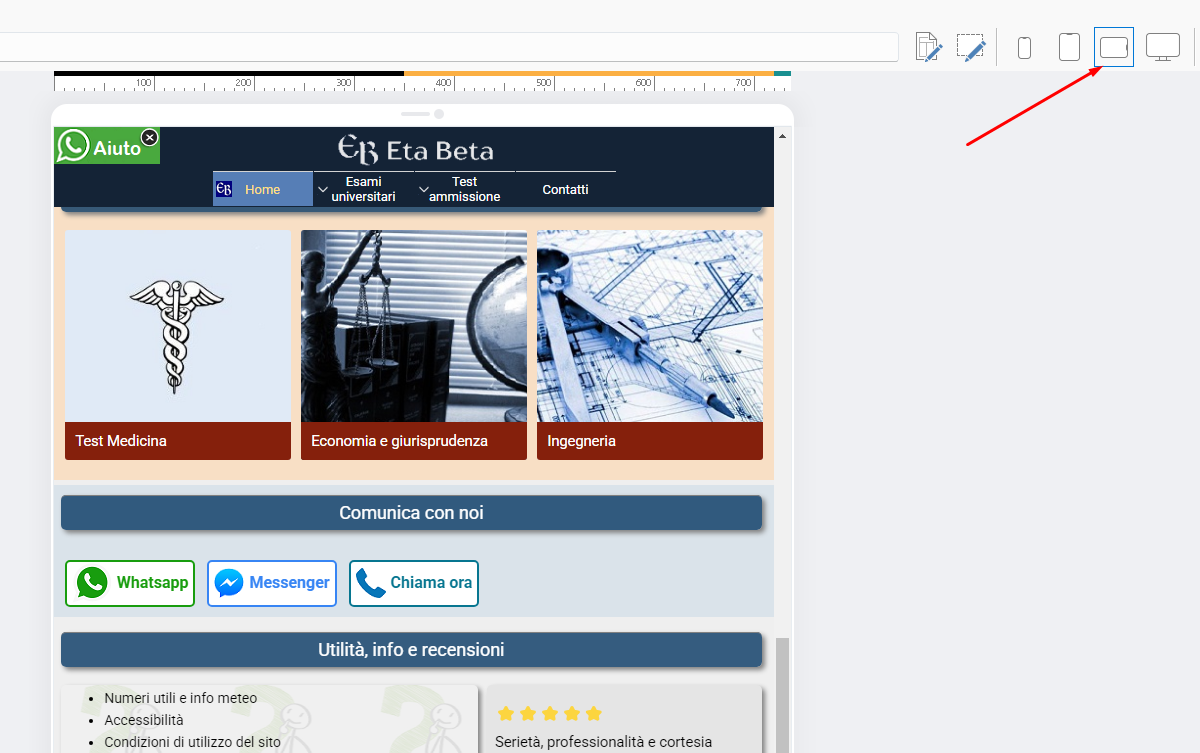1200x753 pixels.
Task: Select the dashed-selection edit tool
Action: click(971, 47)
